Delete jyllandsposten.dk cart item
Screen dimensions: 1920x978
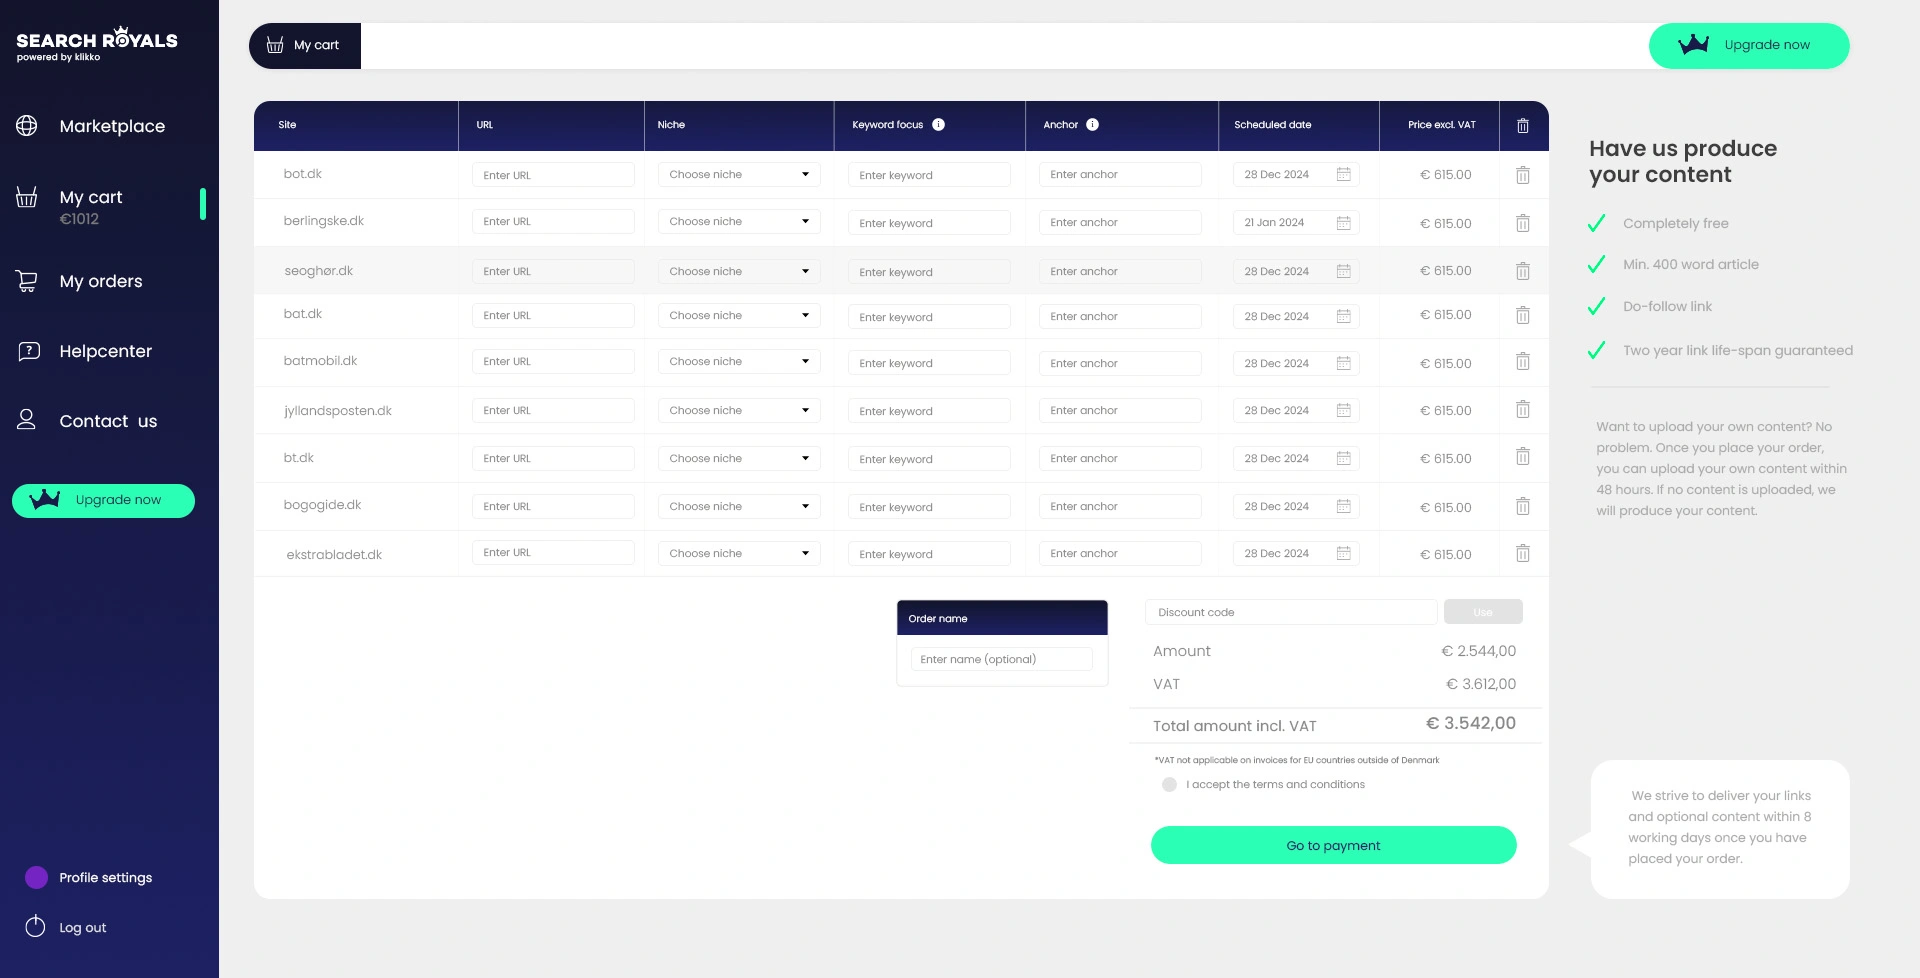point(1522,409)
